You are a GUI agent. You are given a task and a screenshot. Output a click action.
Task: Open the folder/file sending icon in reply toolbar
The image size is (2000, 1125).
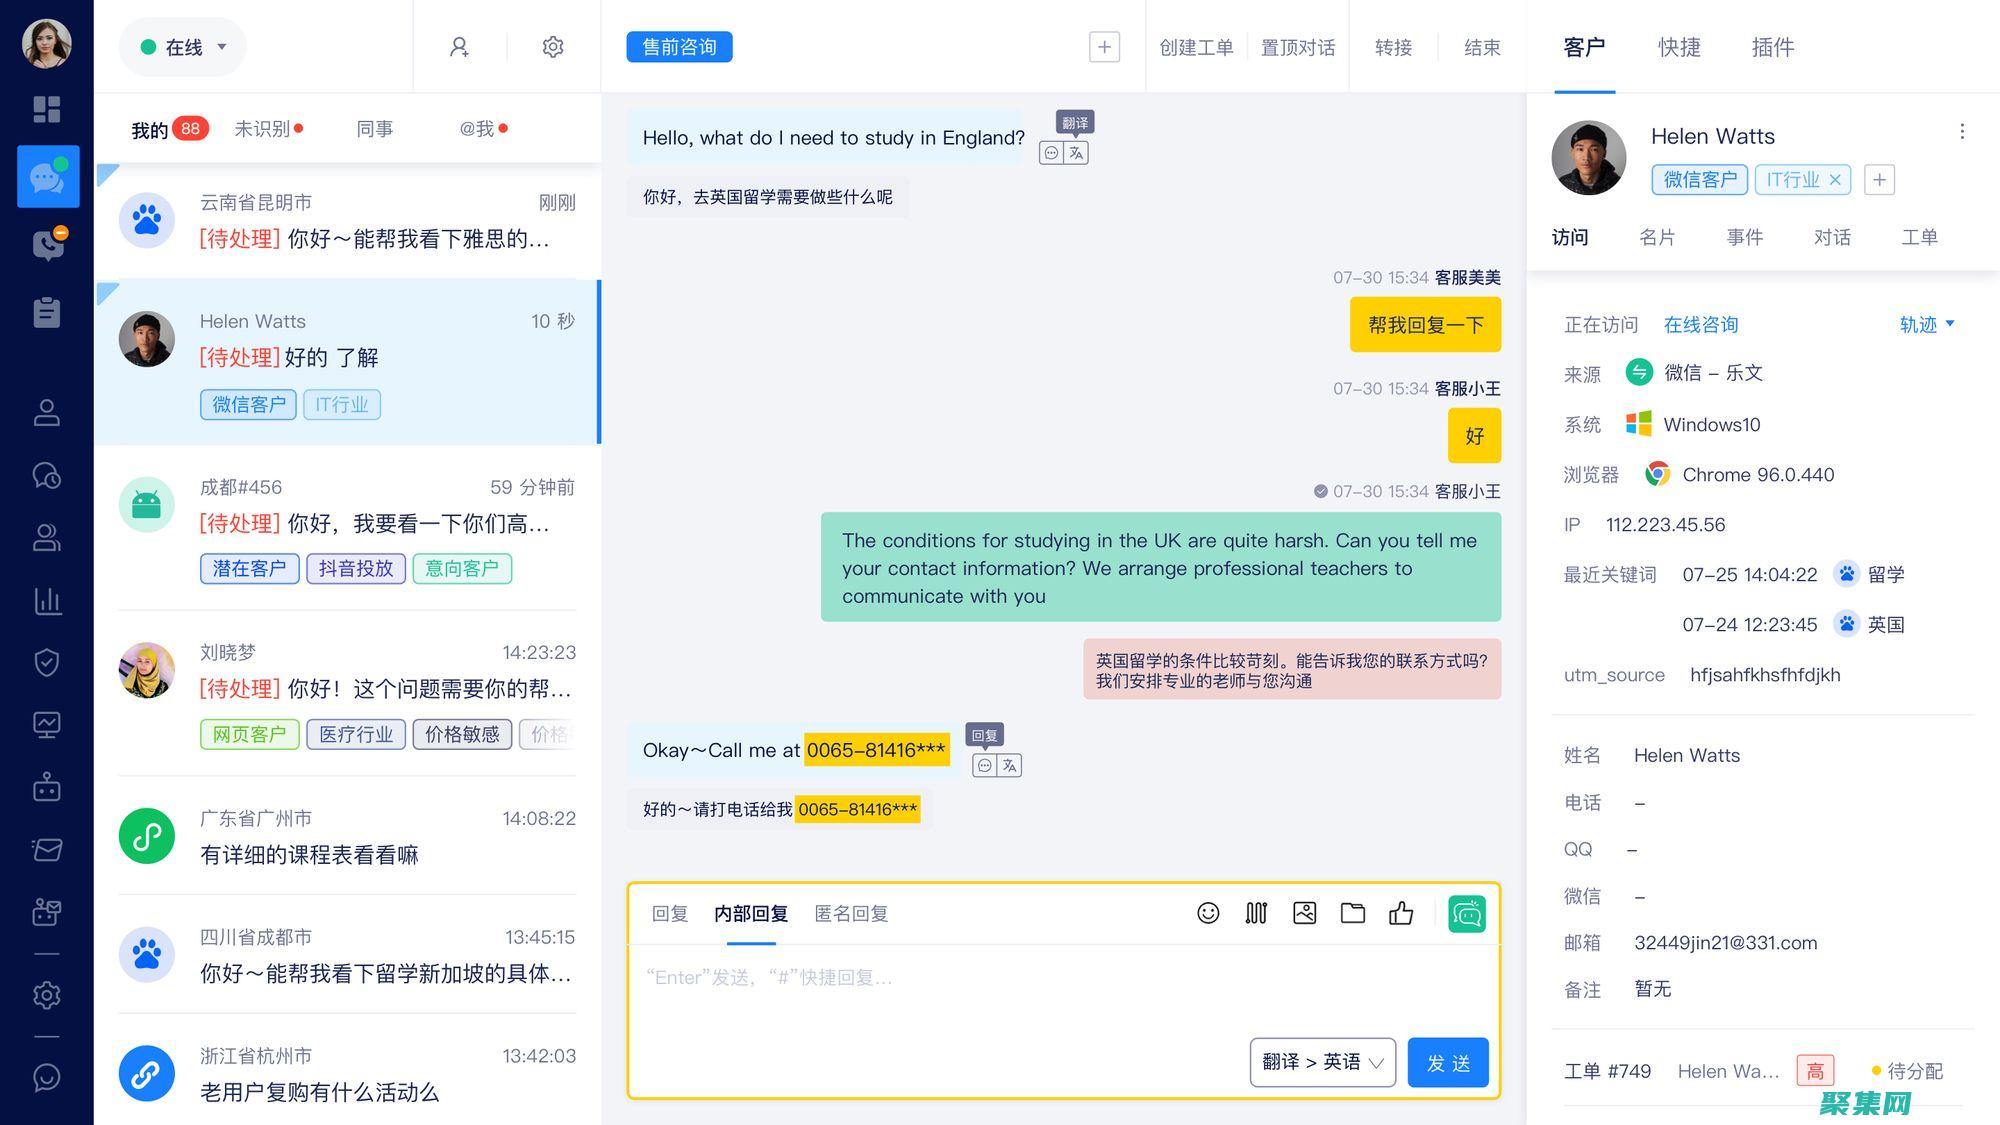(1353, 913)
